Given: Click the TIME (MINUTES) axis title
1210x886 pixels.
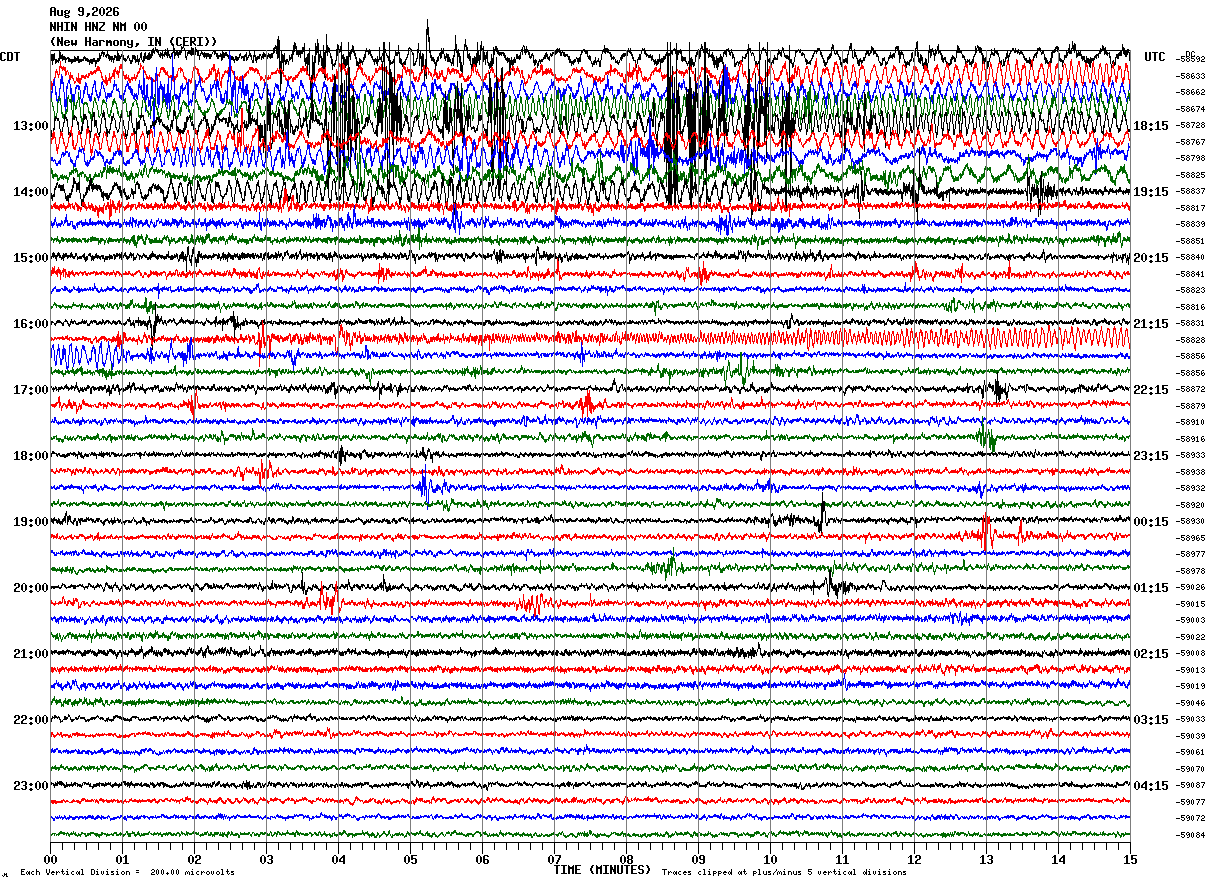Looking at the screenshot, I should click(602, 870).
